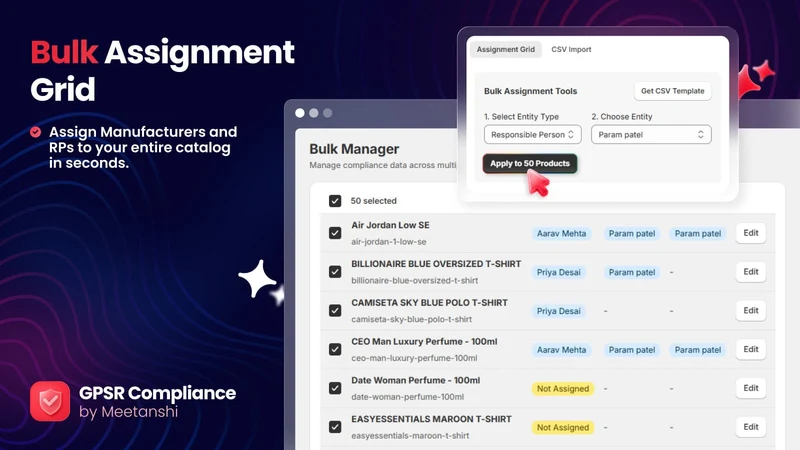
Task: Edit the Camiseta Sky Blue Polo row
Action: tap(751, 311)
